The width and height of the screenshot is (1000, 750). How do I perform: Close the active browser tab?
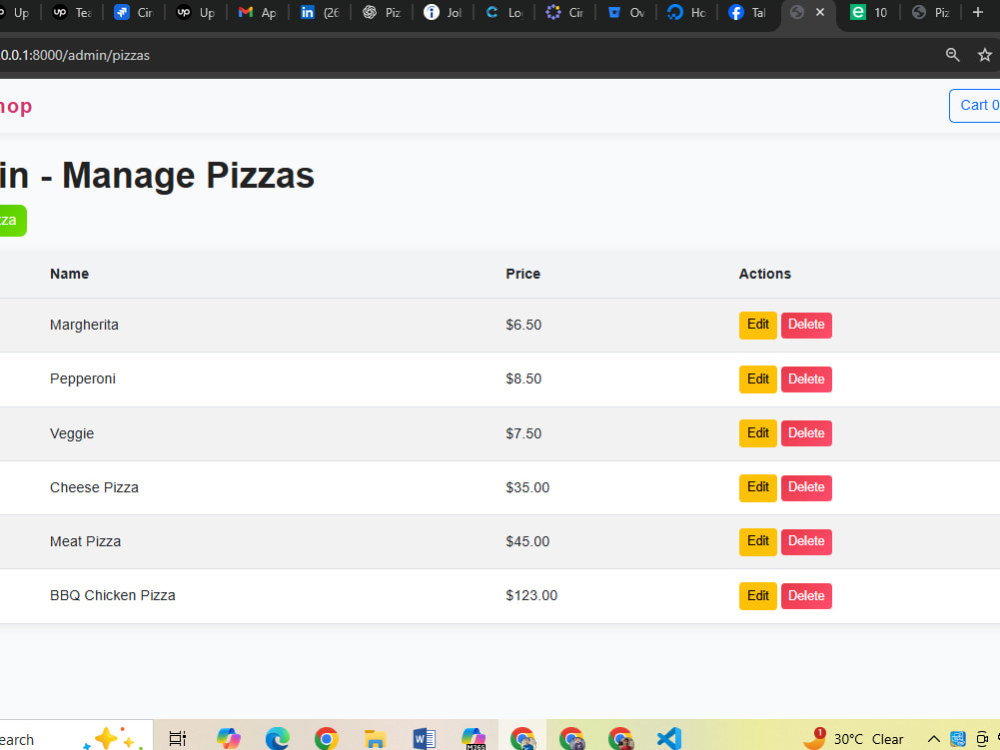(820, 12)
